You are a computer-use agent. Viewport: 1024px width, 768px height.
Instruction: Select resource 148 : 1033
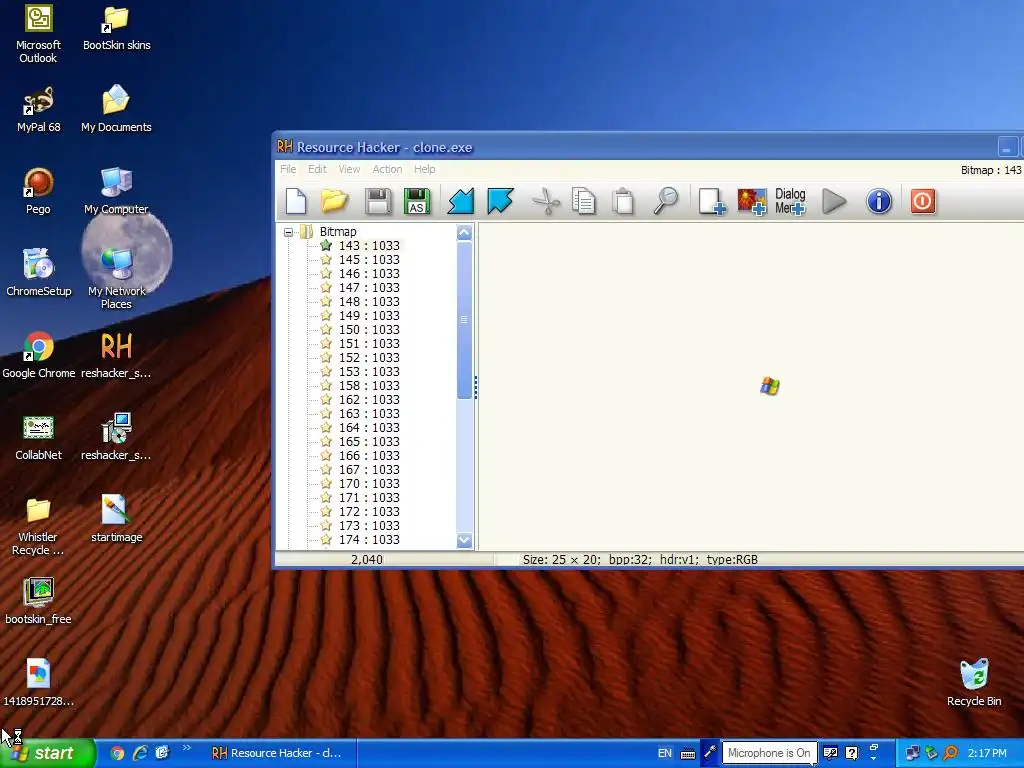click(369, 302)
